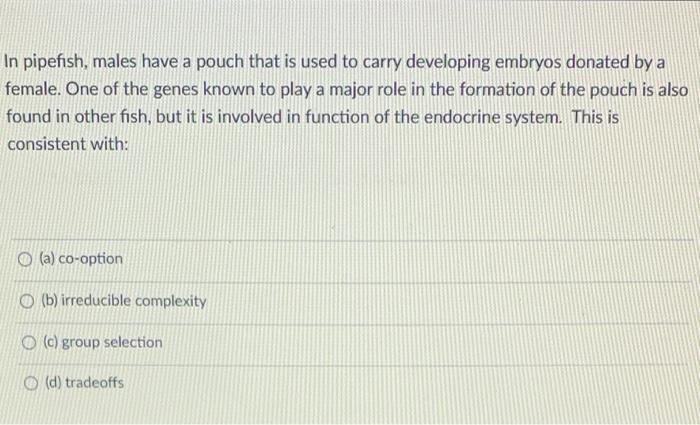Click the '(c) group selection' label text
This screenshot has height=425, width=700.
click(103, 342)
